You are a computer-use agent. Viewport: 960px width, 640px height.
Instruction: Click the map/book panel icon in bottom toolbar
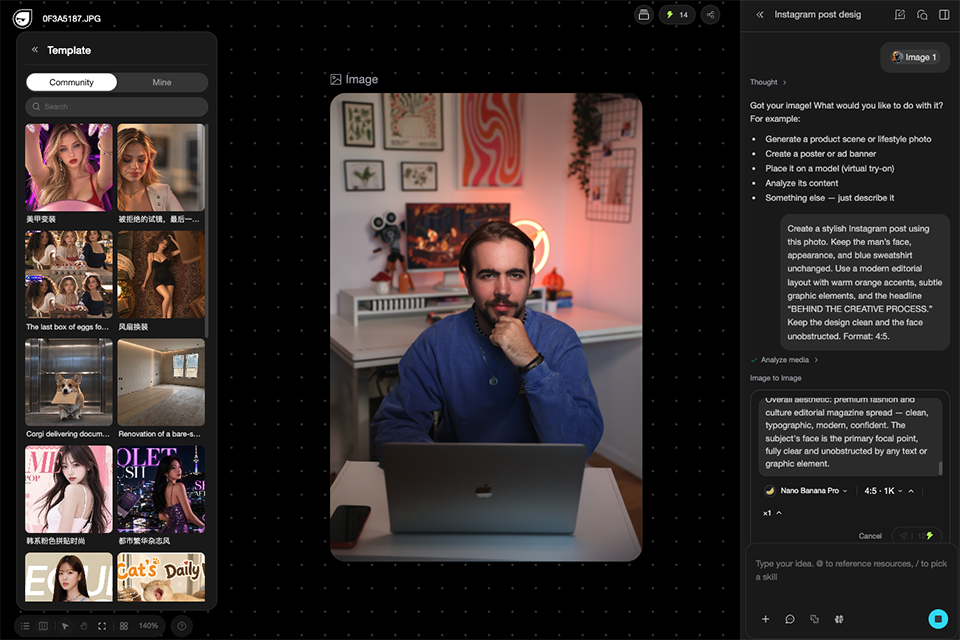[43, 626]
